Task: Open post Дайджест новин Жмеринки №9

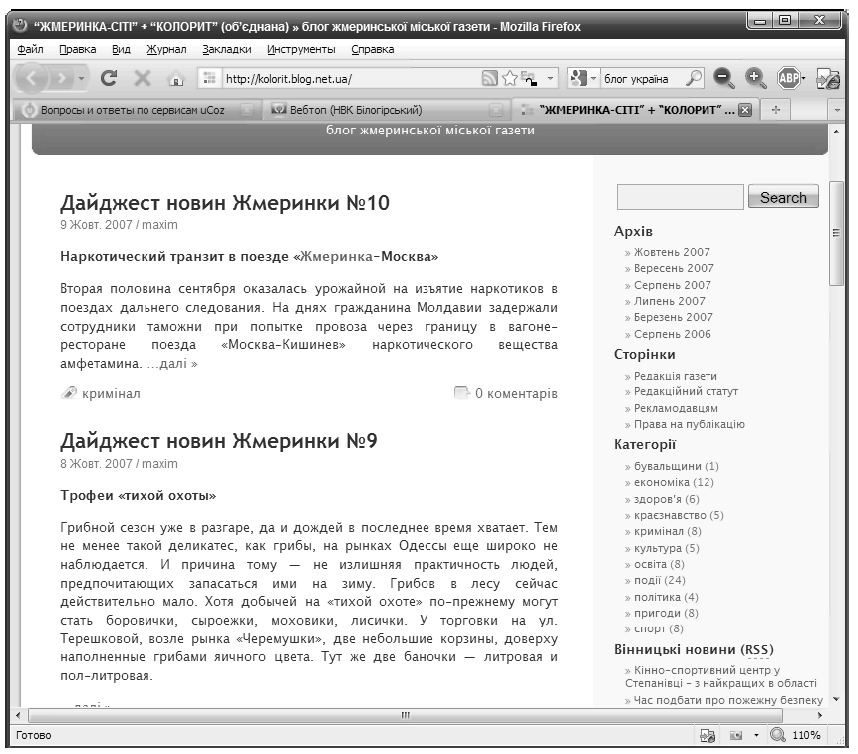Action: pos(219,441)
